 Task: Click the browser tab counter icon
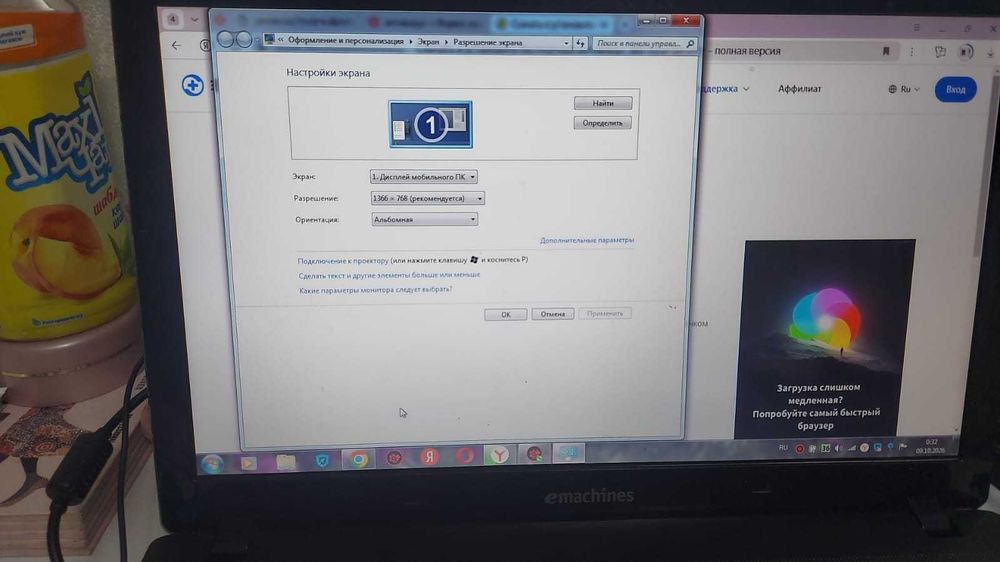[173, 20]
